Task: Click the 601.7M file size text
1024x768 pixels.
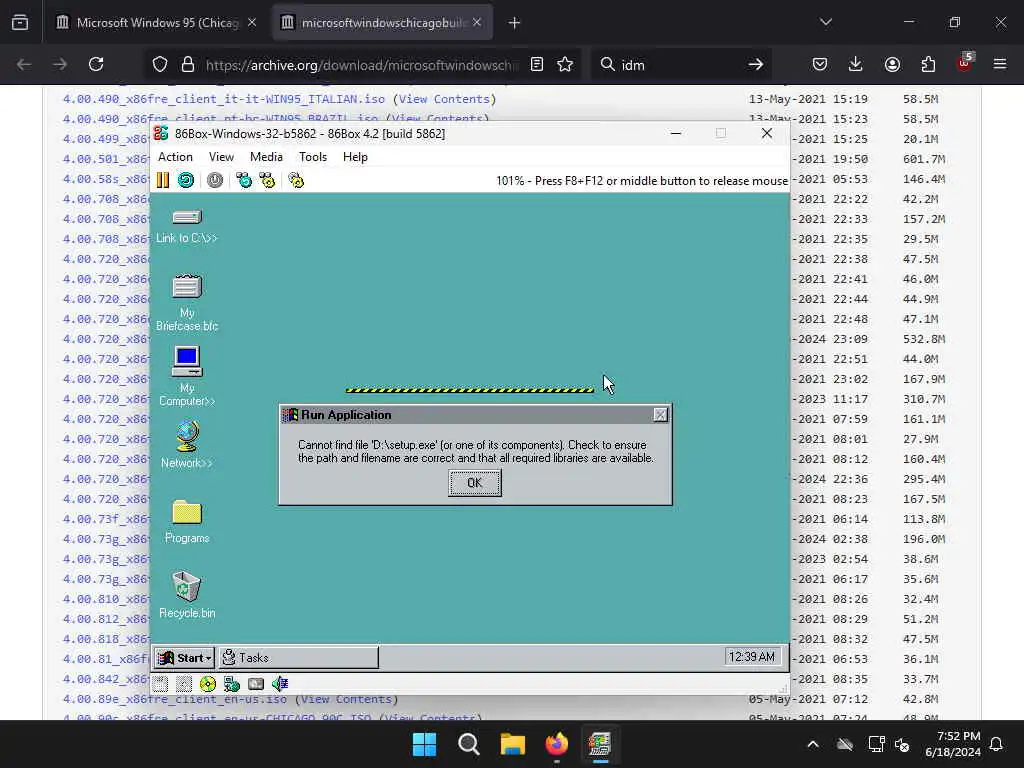Action: (x=923, y=159)
